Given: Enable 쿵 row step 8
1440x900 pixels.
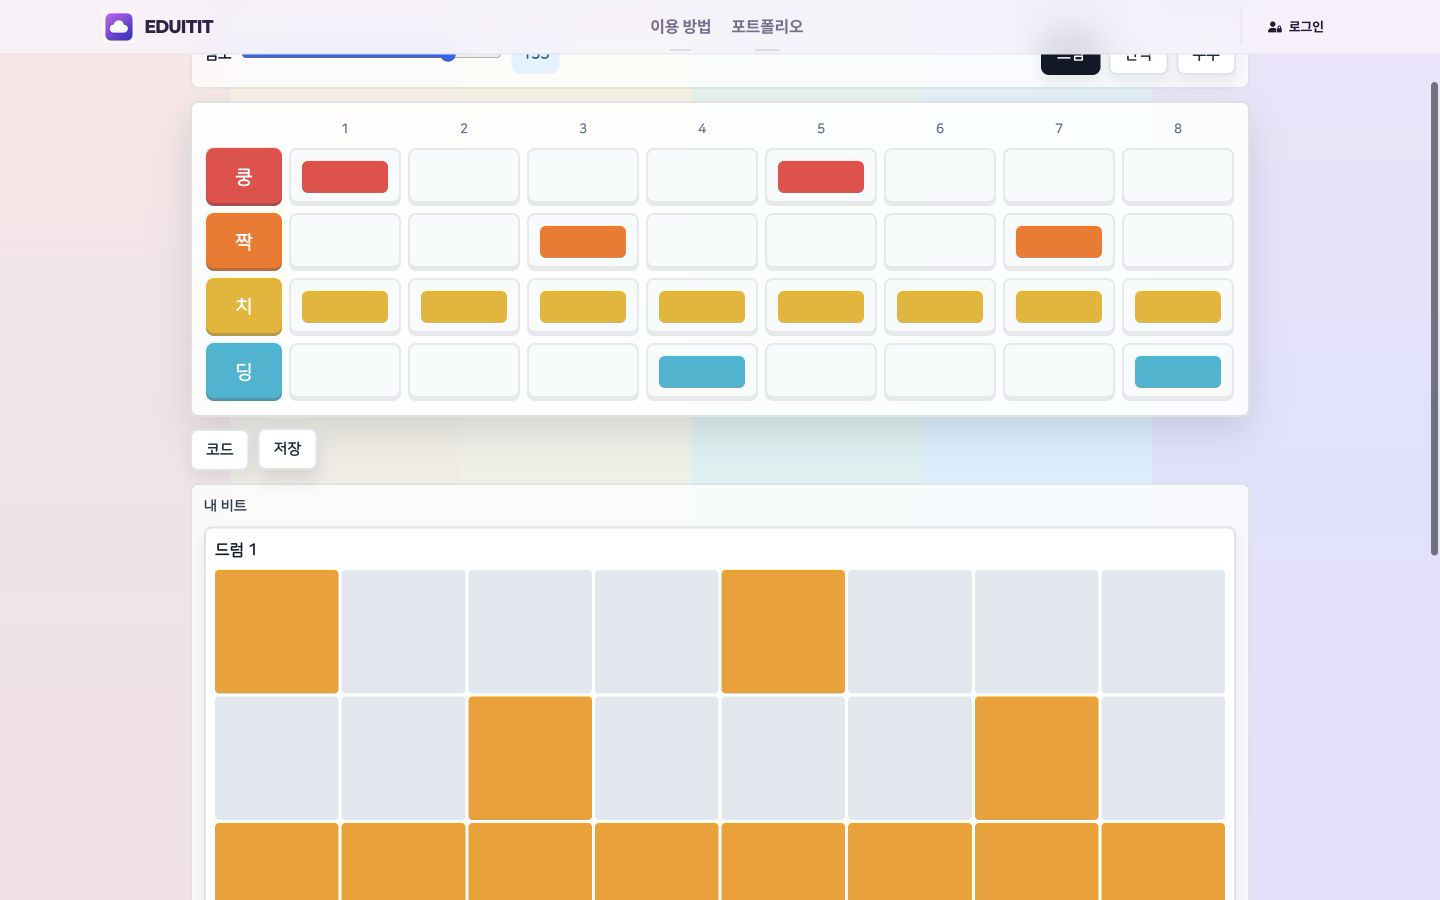Looking at the screenshot, I should [x=1178, y=177].
